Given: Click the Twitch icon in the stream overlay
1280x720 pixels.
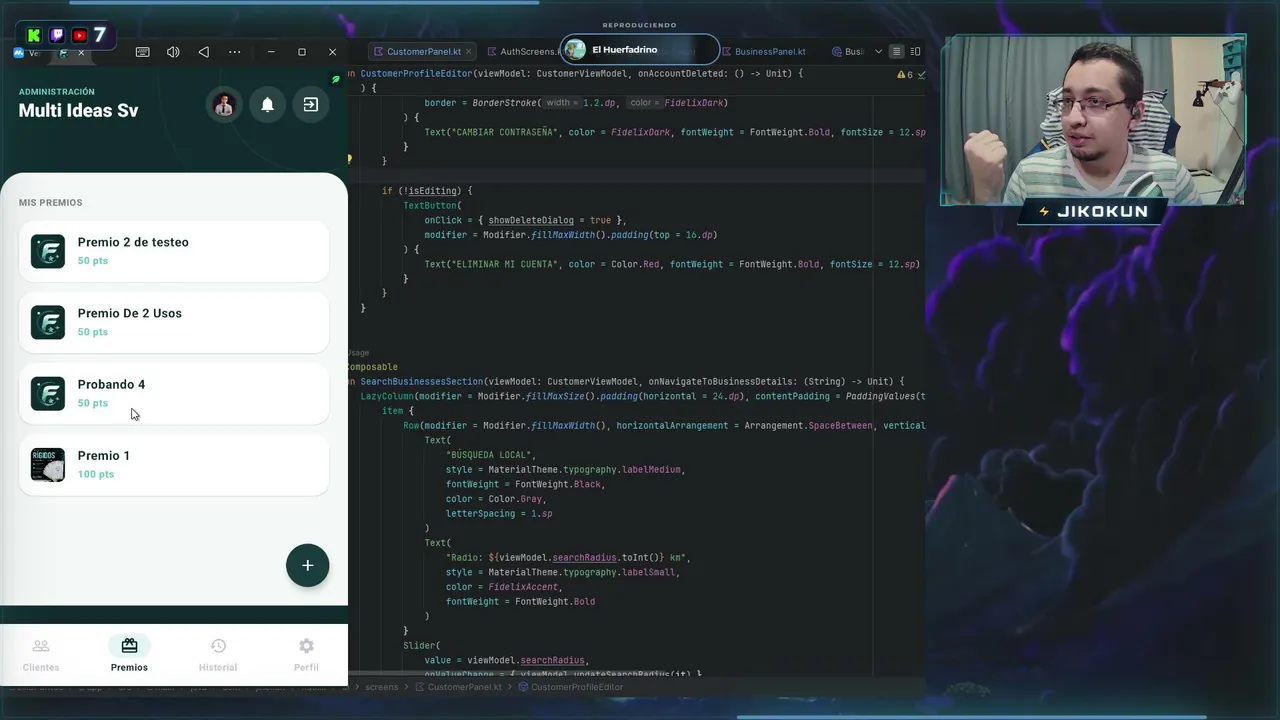Looking at the screenshot, I should (x=57, y=35).
